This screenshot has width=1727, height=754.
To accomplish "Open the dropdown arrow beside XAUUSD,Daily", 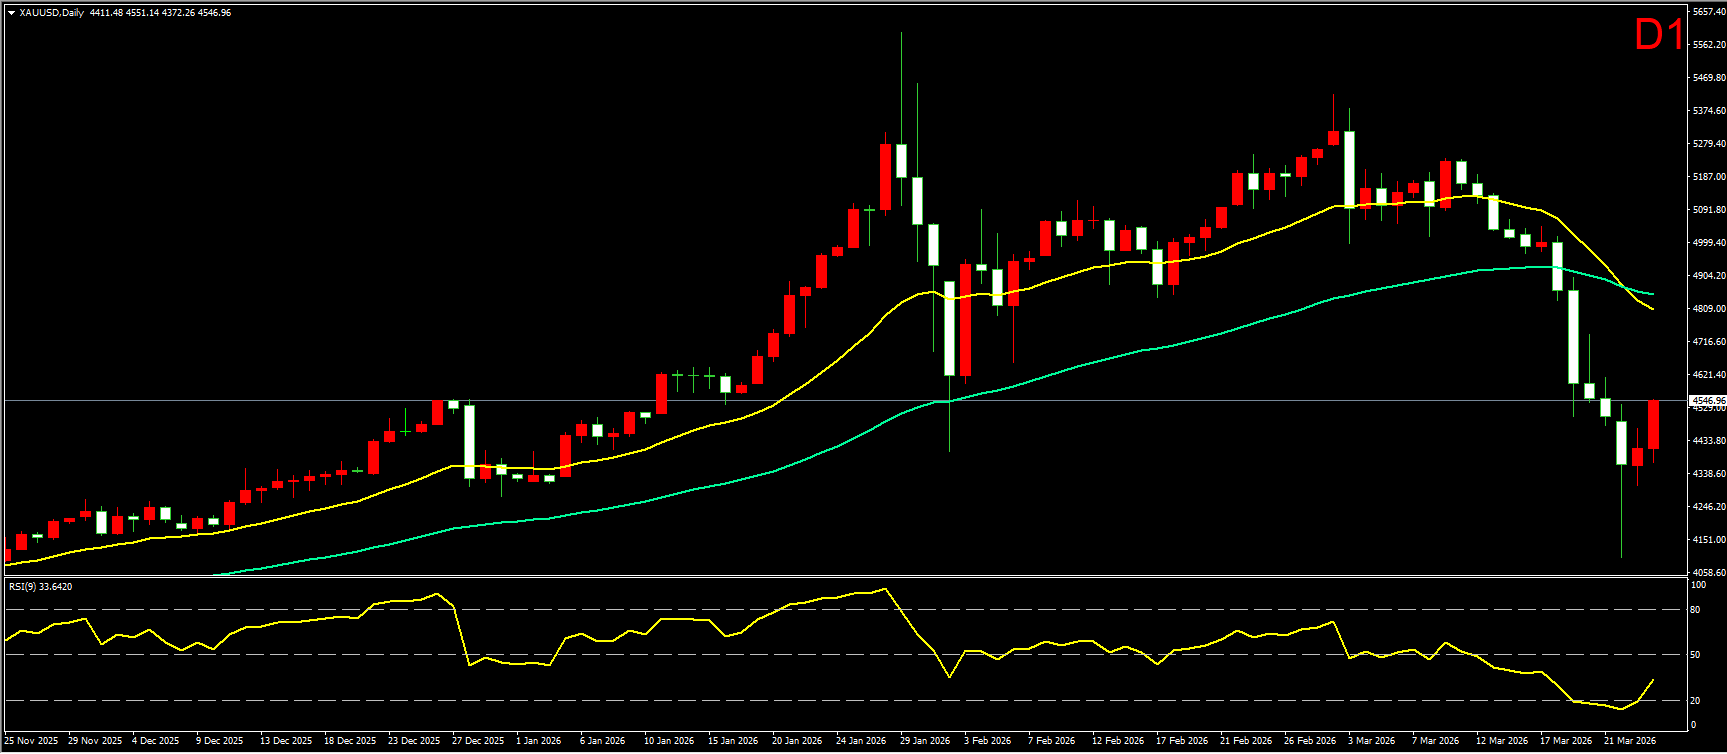I will pos(11,13).
